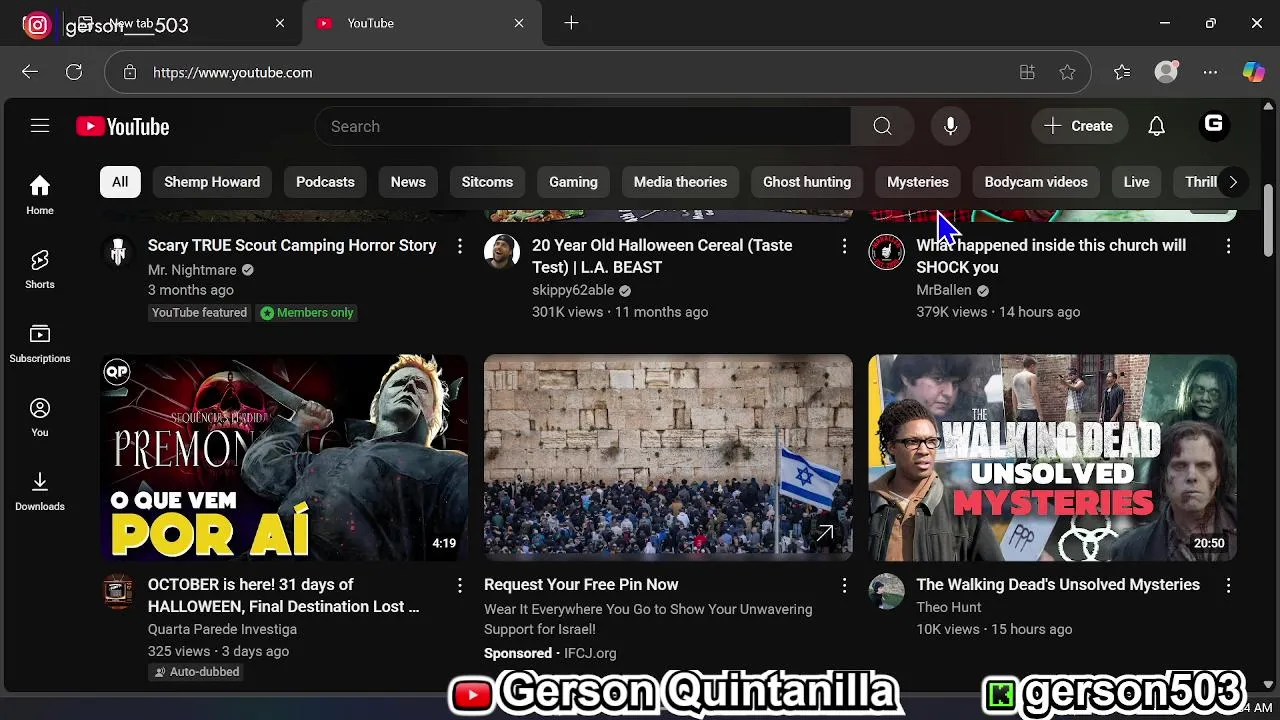This screenshot has height=720, width=1280.
Task: Open options for Halloween Cereal video
Action: pos(844,246)
